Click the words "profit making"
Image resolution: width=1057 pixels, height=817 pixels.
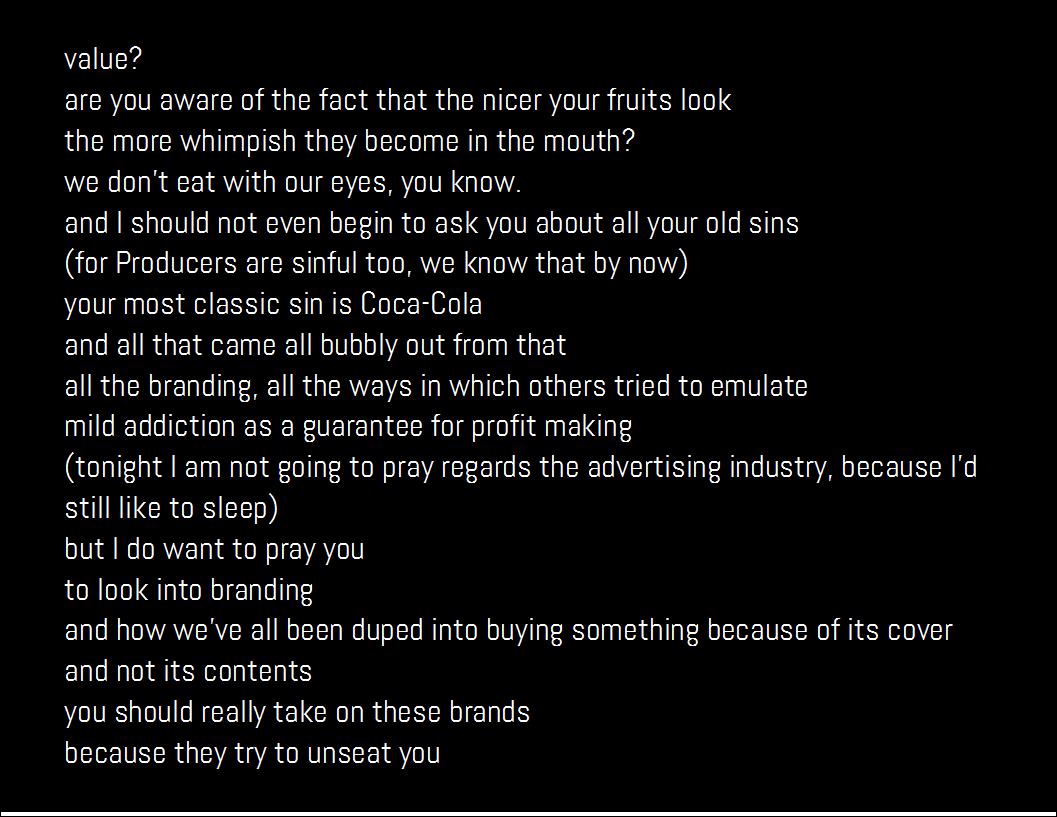click(551, 427)
